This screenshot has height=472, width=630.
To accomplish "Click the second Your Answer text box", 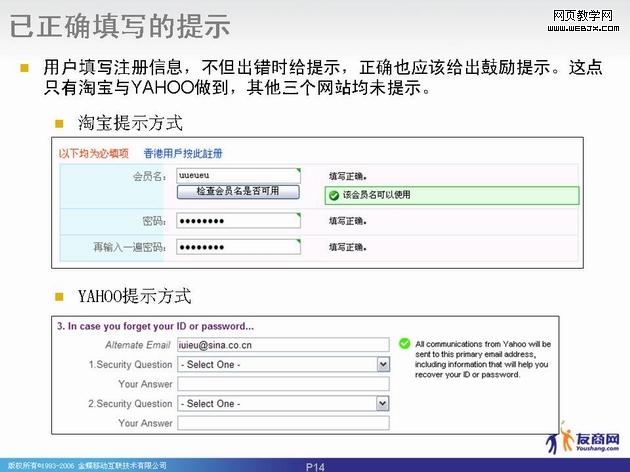I will point(282,423).
